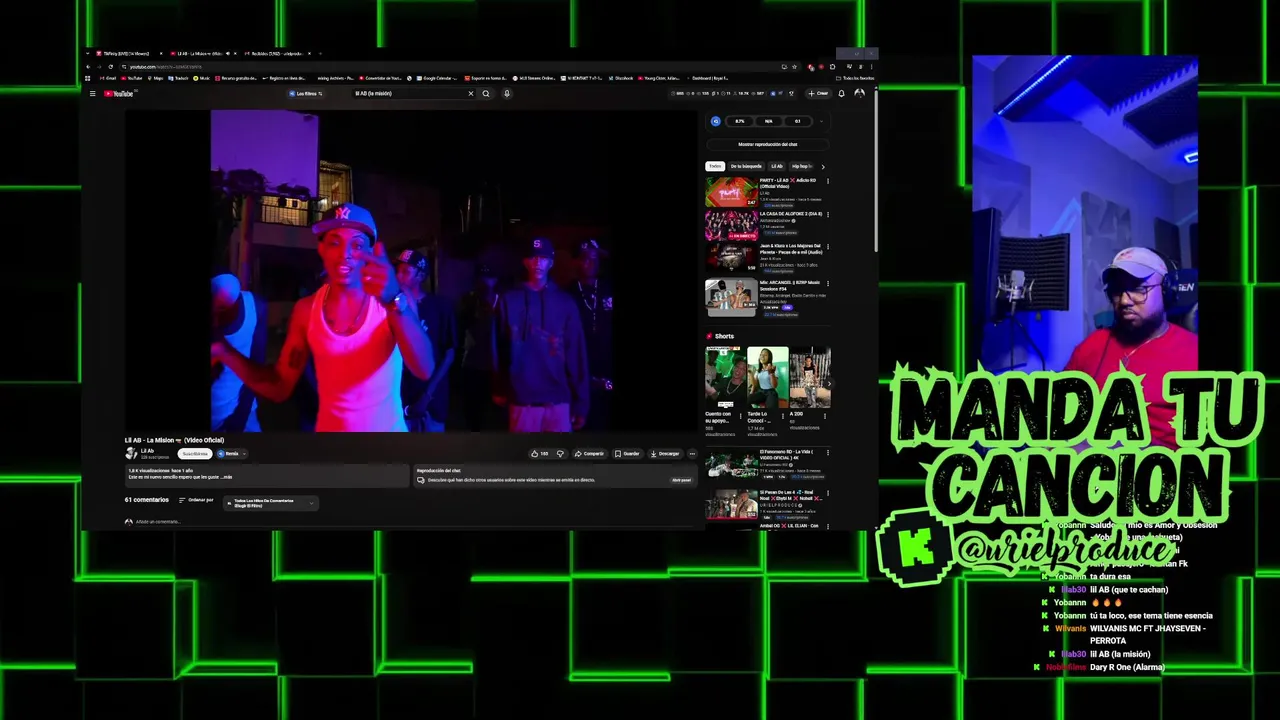Click the search magnifier button
The height and width of the screenshot is (720, 1280).
pyautogui.click(x=486, y=94)
